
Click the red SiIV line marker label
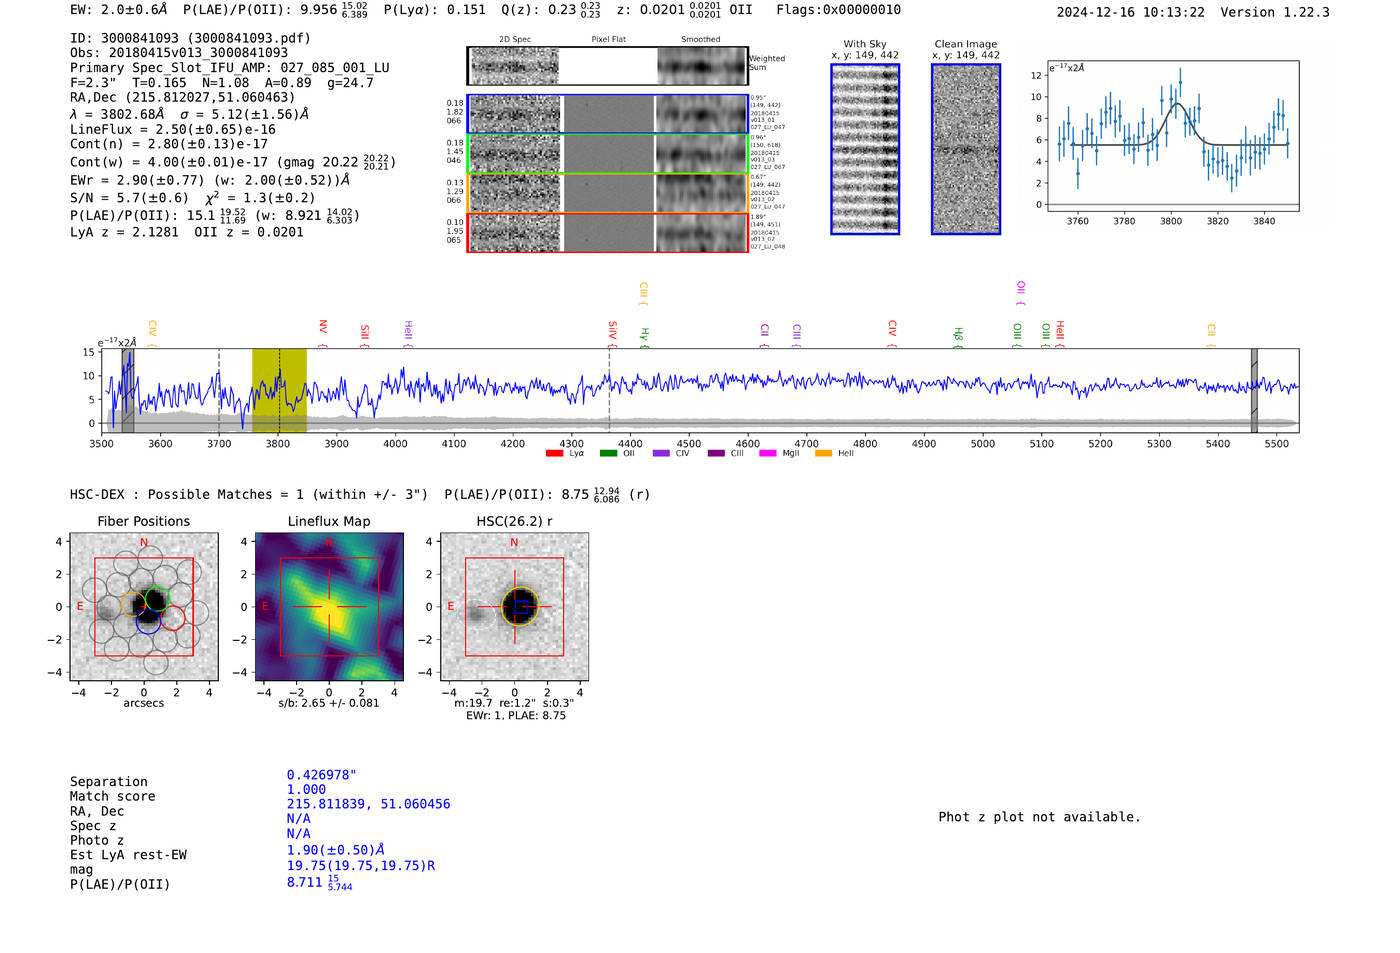612,330
